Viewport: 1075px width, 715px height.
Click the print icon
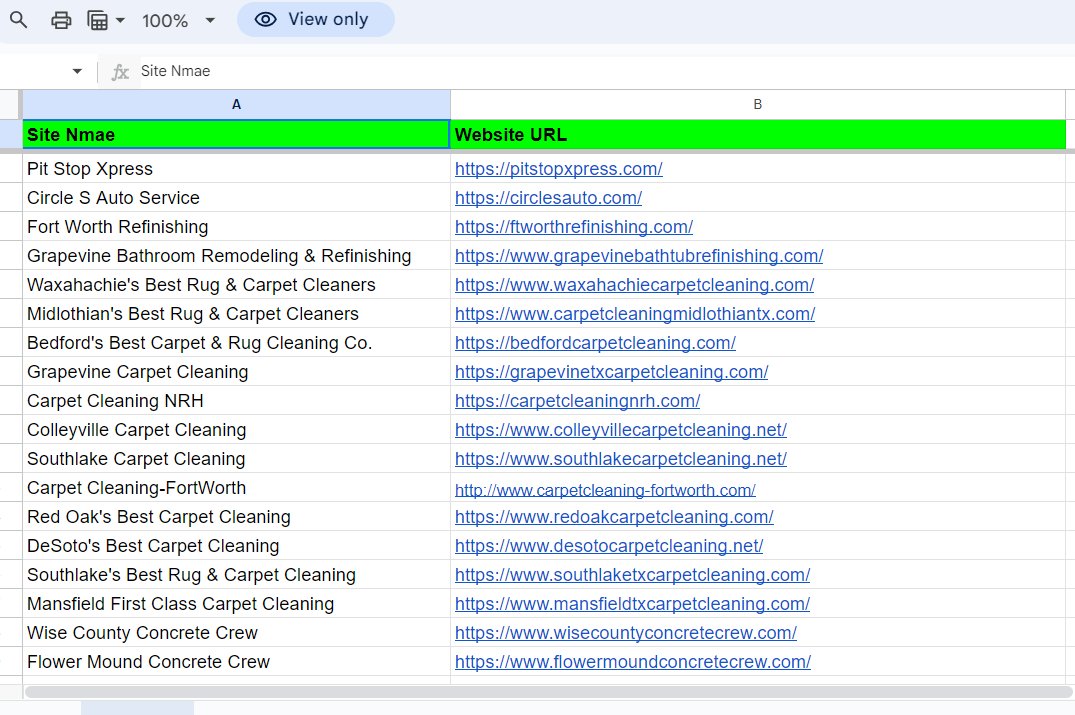(61, 20)
